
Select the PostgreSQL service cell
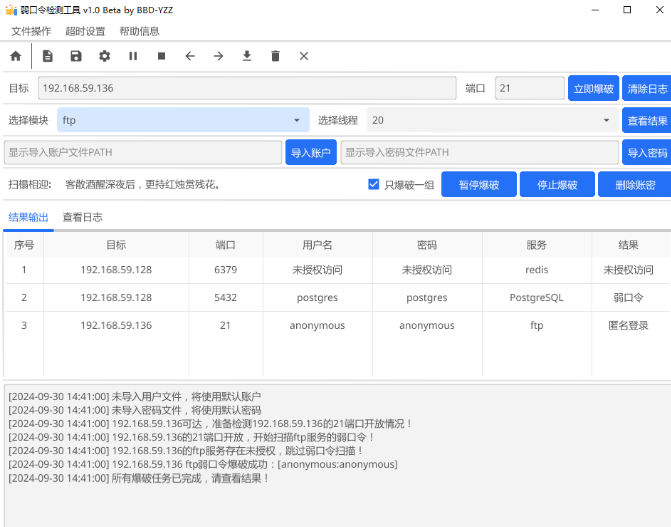tap(536, 298)
